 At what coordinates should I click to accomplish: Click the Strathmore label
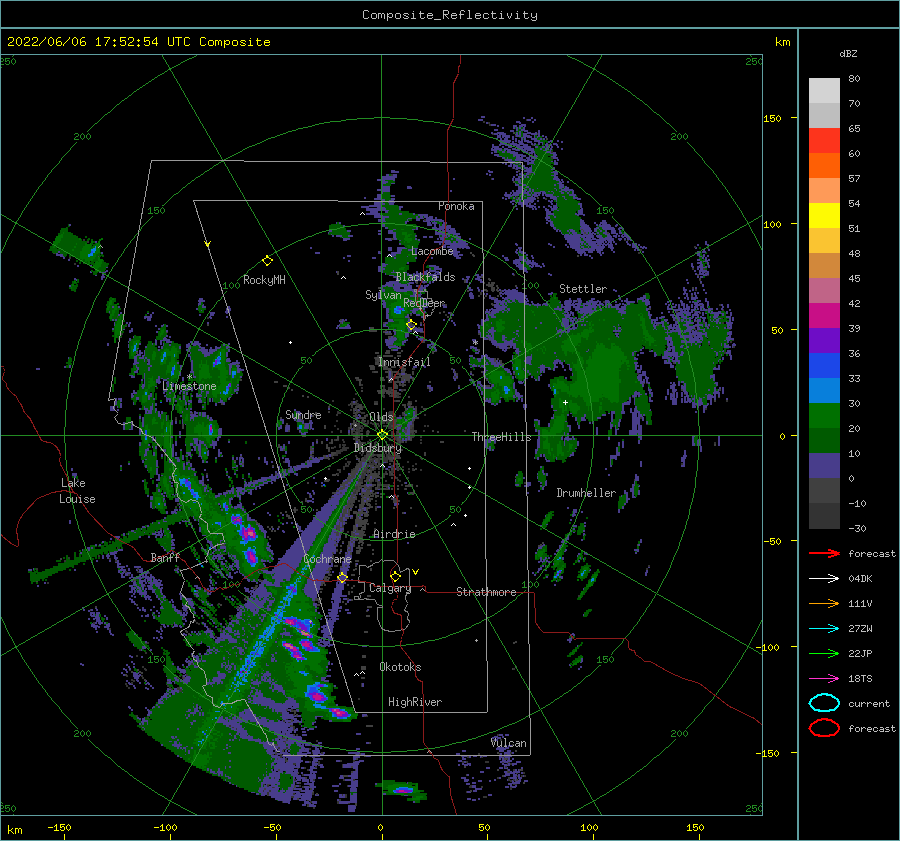pos(486,592)
